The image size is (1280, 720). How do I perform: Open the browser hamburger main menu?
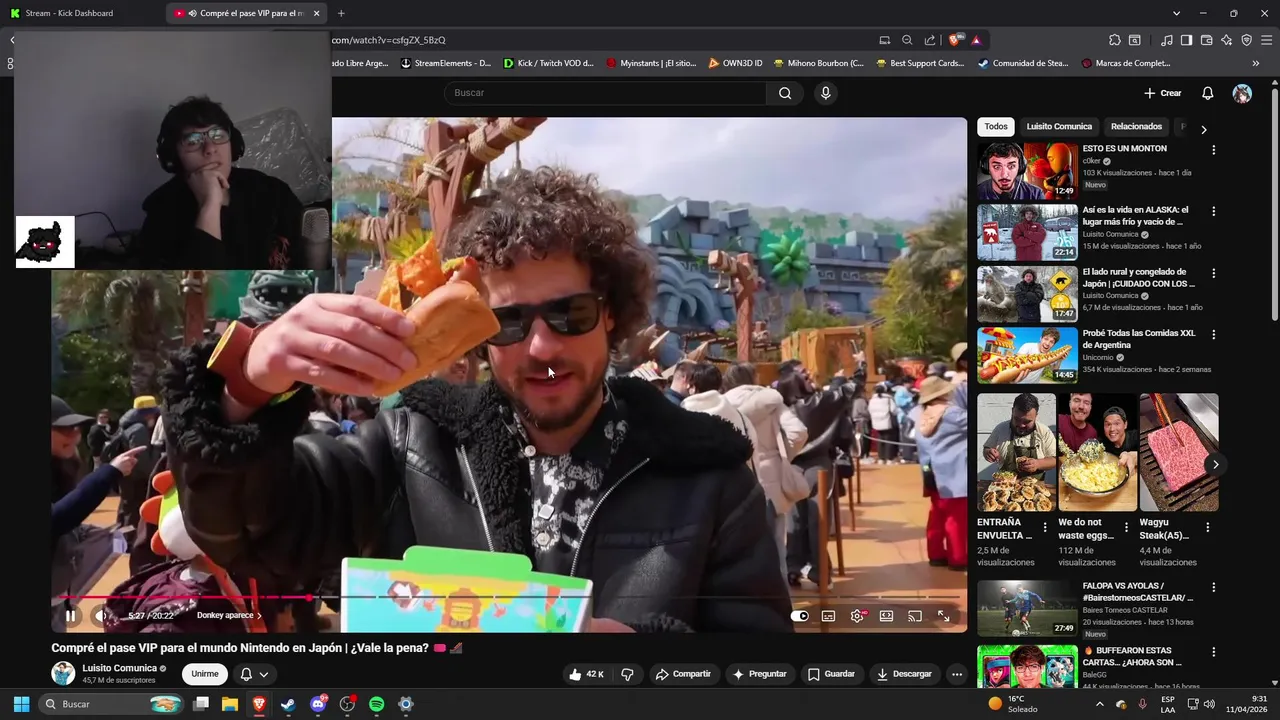[x=1268, y=40]
